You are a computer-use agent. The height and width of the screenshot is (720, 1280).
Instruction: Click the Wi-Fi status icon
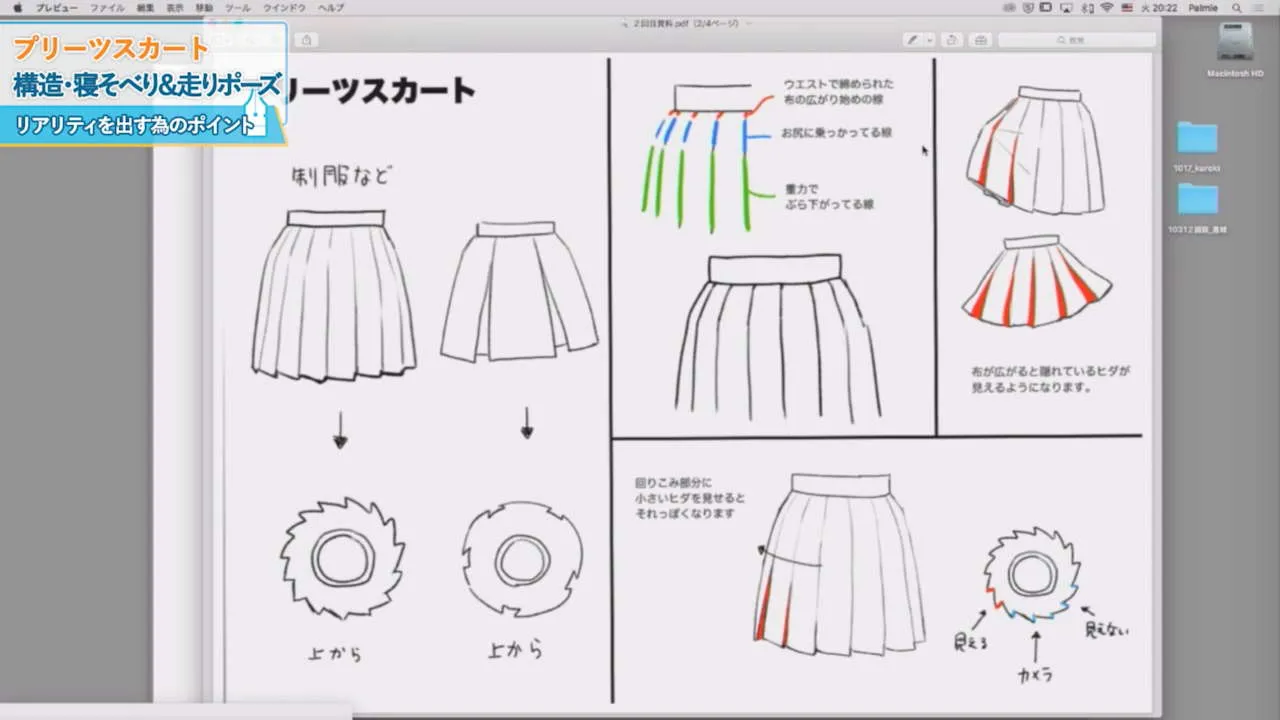[1105, 8]
